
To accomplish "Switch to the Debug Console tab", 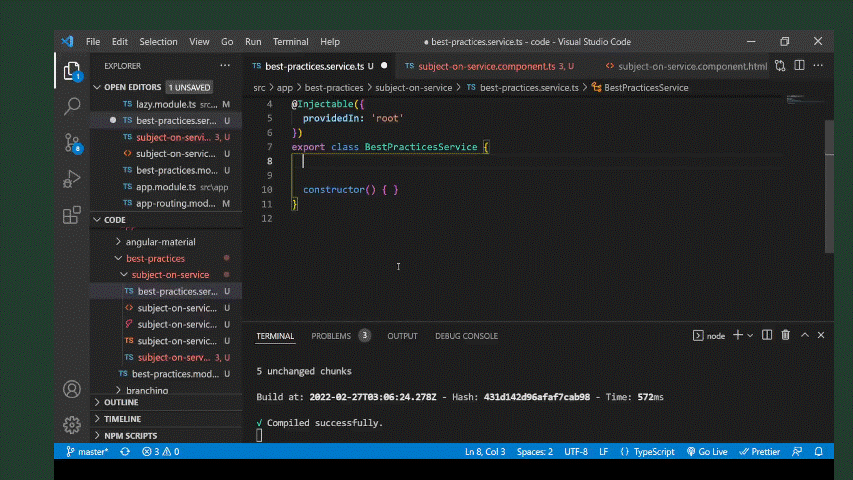I will point(466,336).
